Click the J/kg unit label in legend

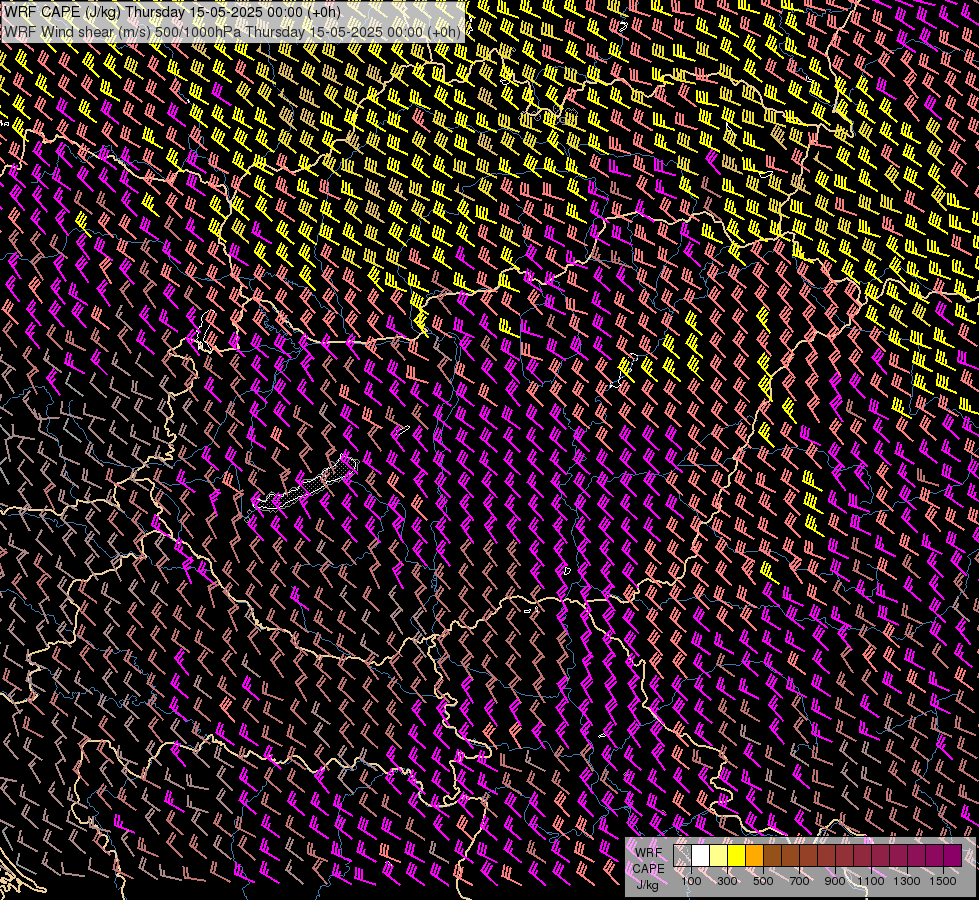[x=647, y=885]
